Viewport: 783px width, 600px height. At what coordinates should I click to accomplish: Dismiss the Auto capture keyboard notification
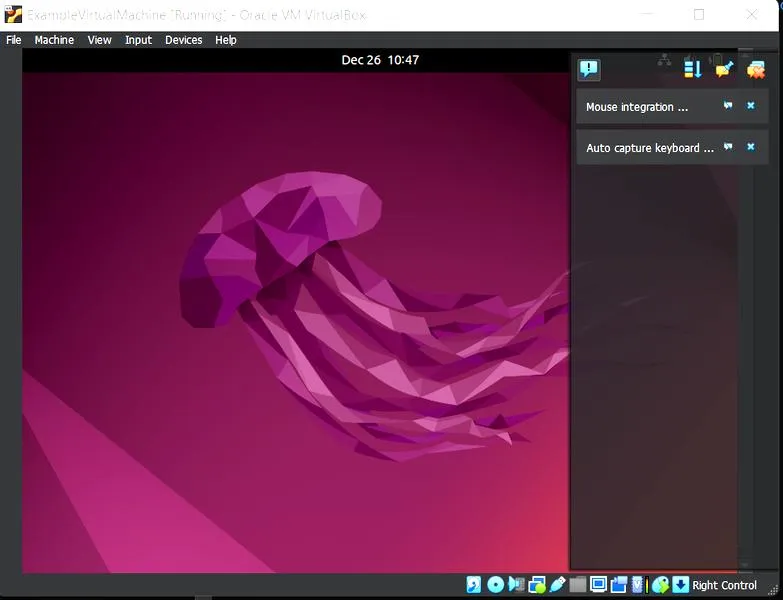pyautogui.click(x=751, y=147)
